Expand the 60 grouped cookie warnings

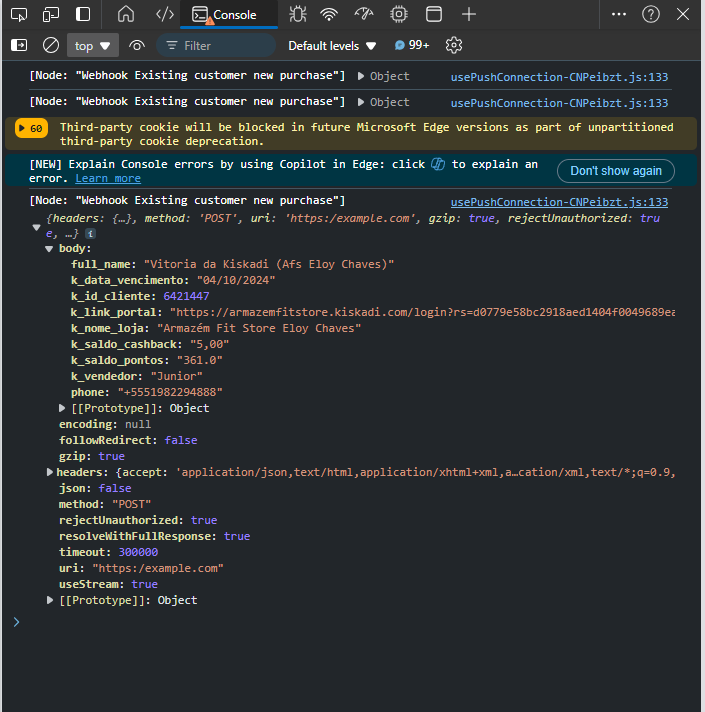click(31, 129)
